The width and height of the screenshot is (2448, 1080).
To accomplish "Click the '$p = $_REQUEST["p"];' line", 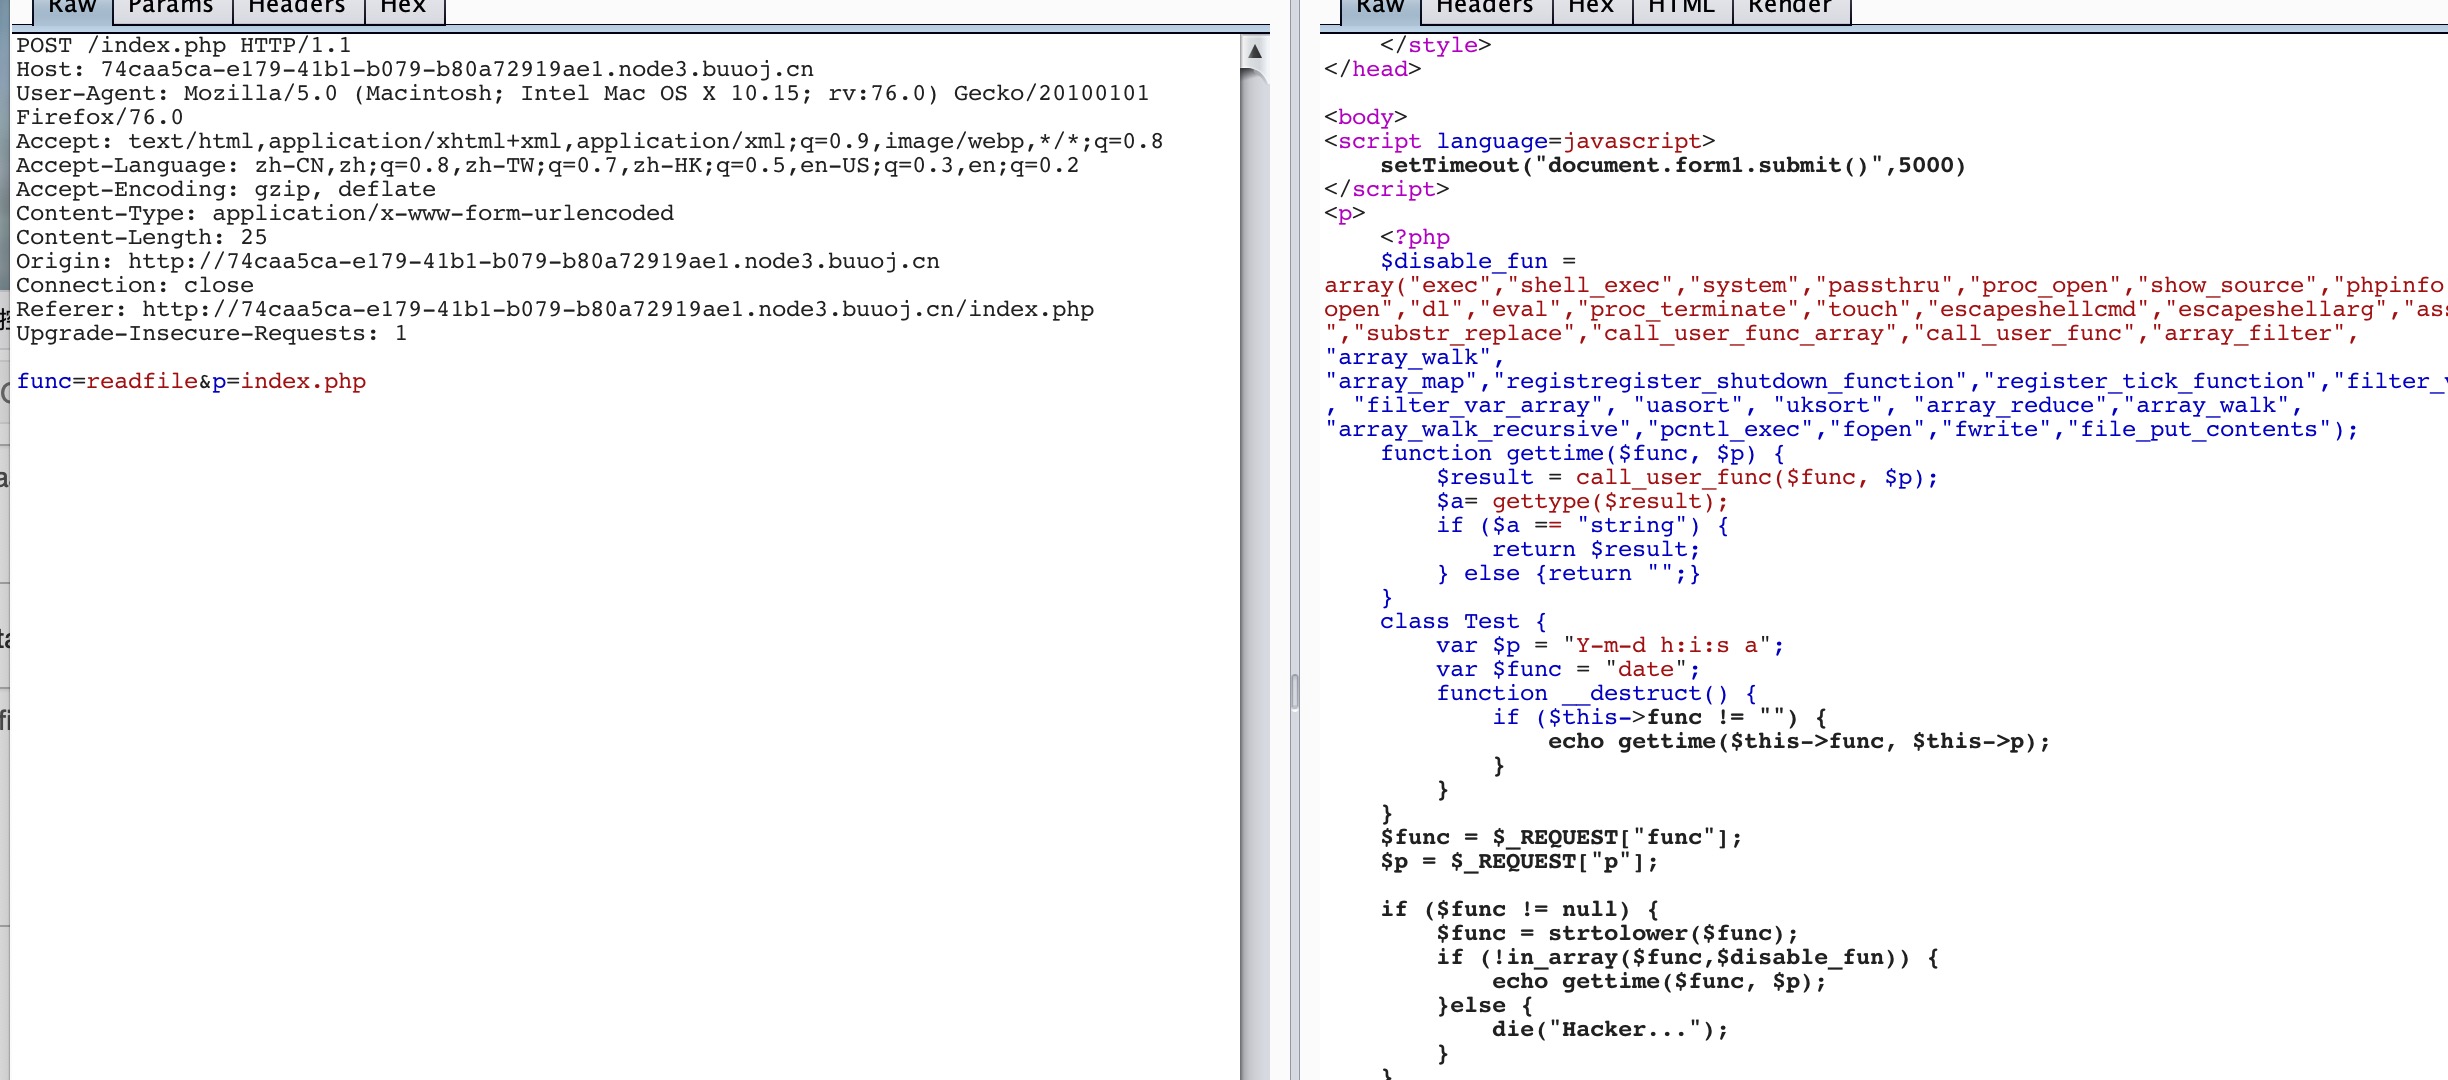I will point(1520,862).
